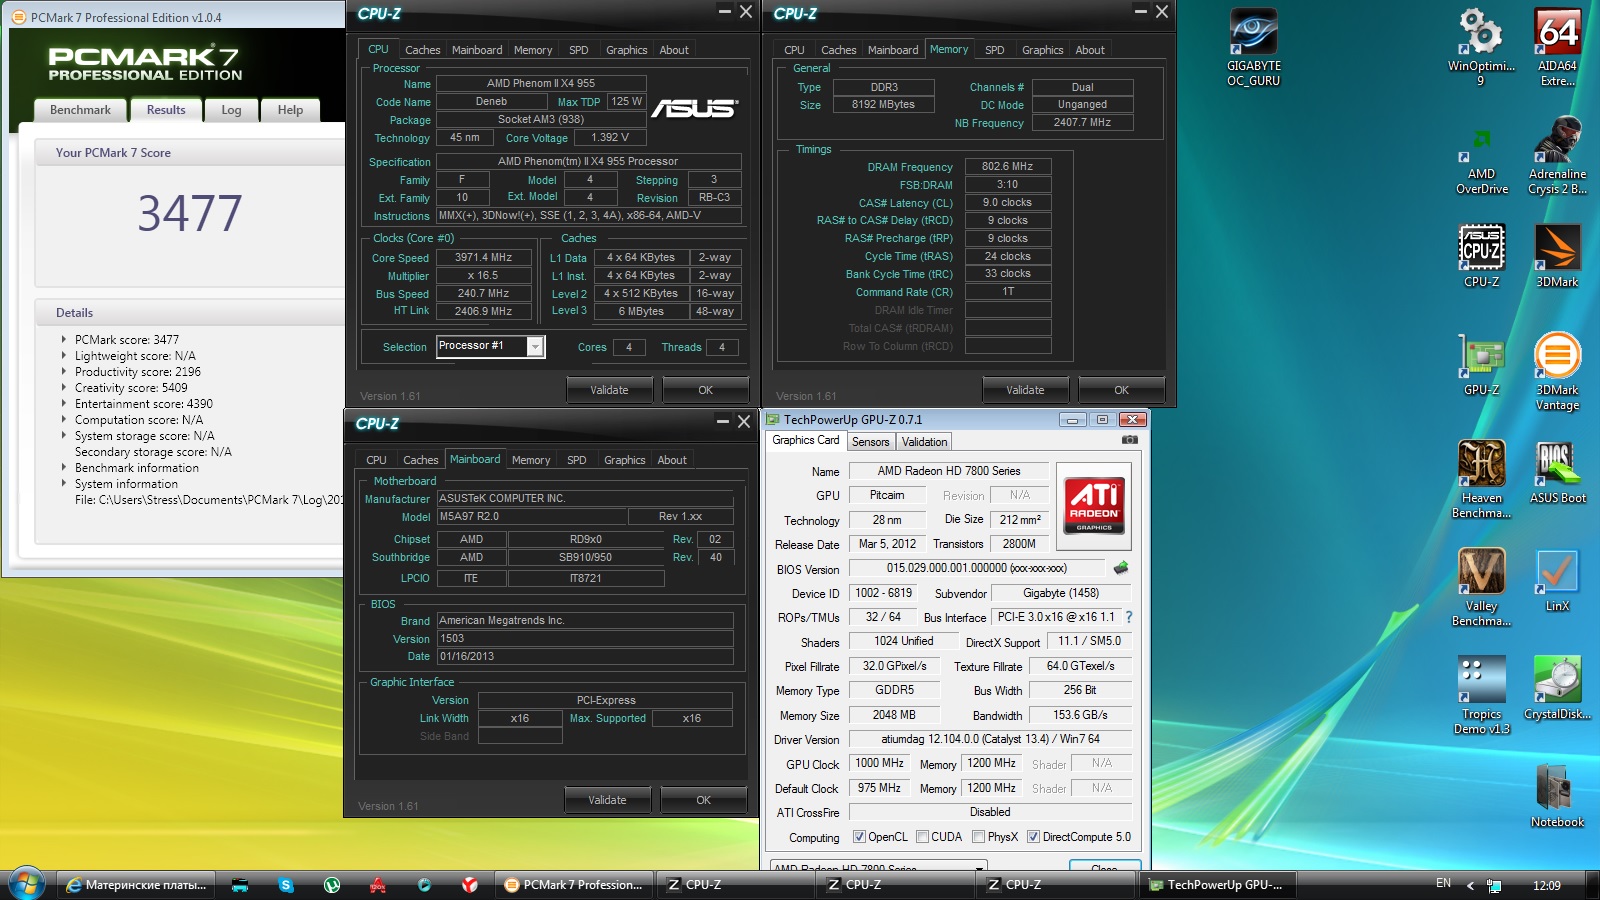Screen dimensions: 1600x900
Task: Expand the System storage score row
Action: click(64, 436)
